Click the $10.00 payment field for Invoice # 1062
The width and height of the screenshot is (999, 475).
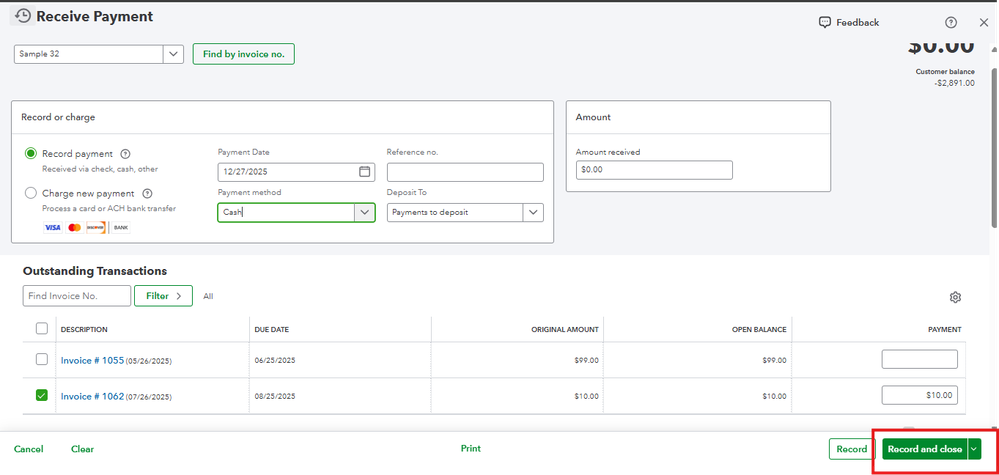point(919,395)
